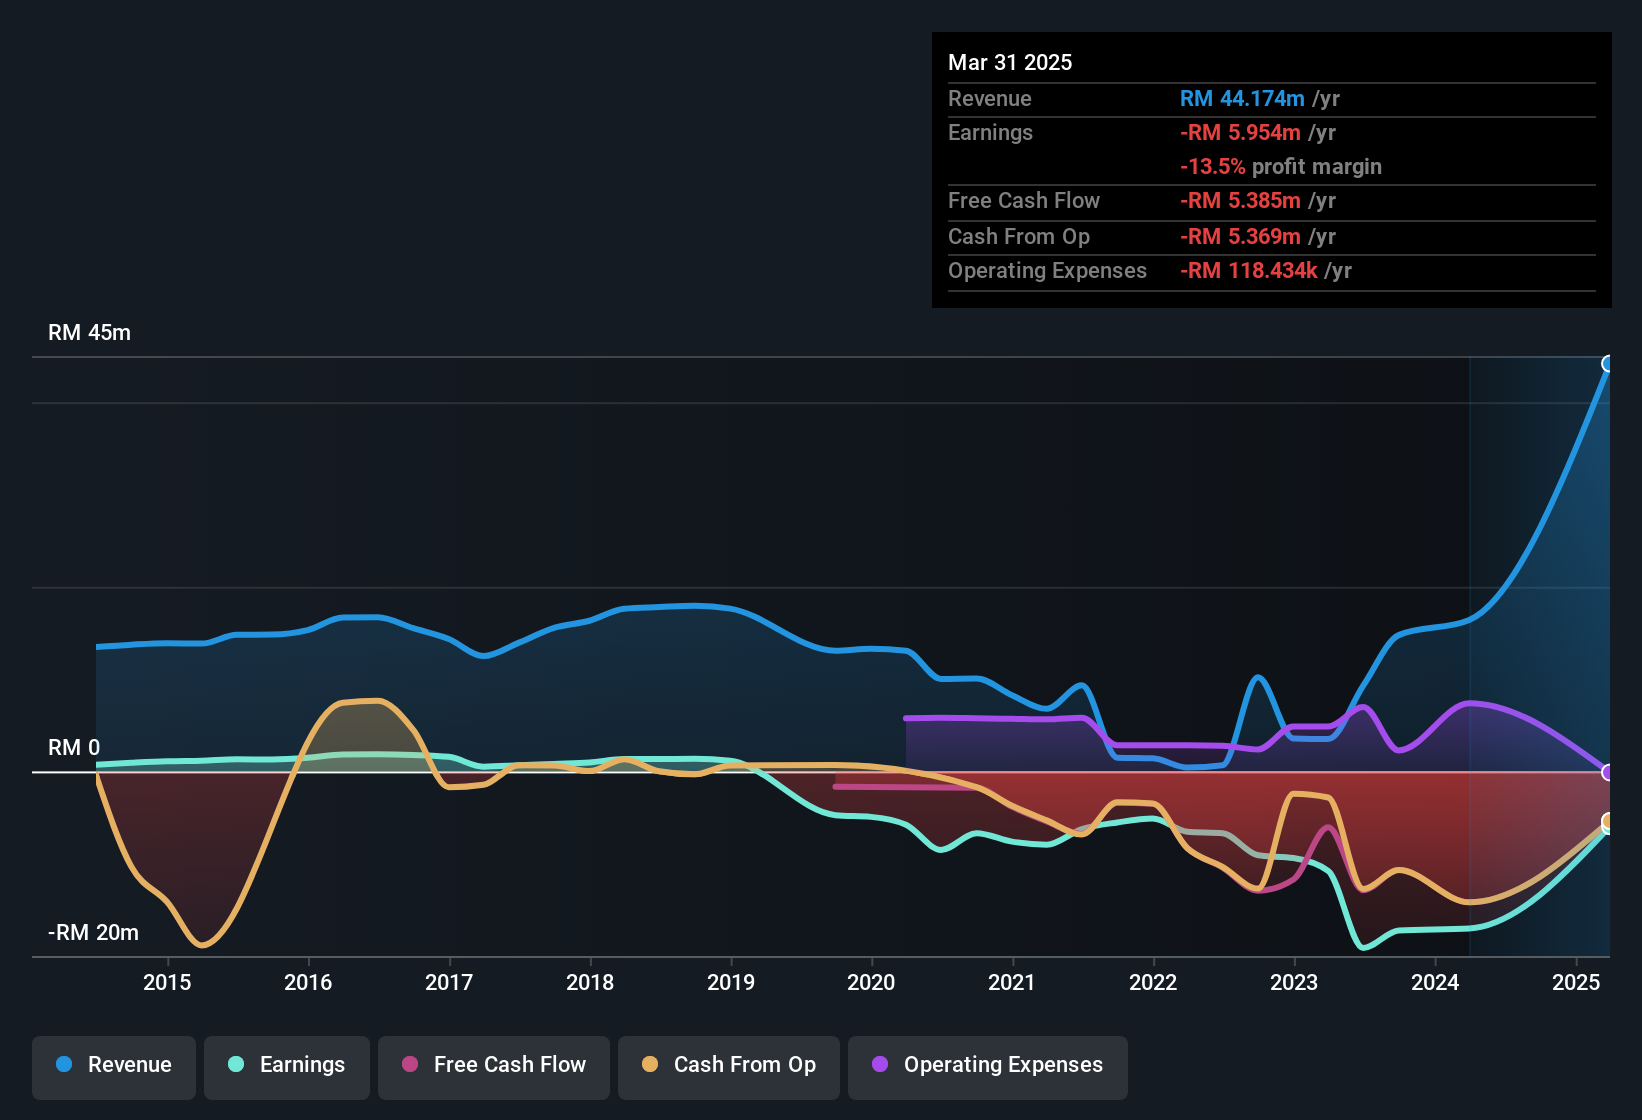Click the blue Revenue legend dot
This screenshot has width=1642, height=1120.
coord(64,1064)
